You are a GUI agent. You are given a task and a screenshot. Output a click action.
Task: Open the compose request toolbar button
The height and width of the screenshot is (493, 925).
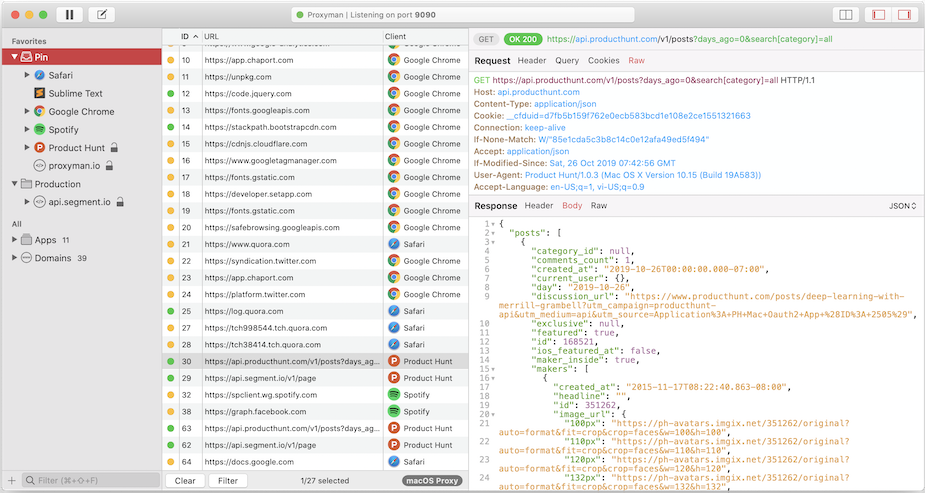[x=101, y=15]
